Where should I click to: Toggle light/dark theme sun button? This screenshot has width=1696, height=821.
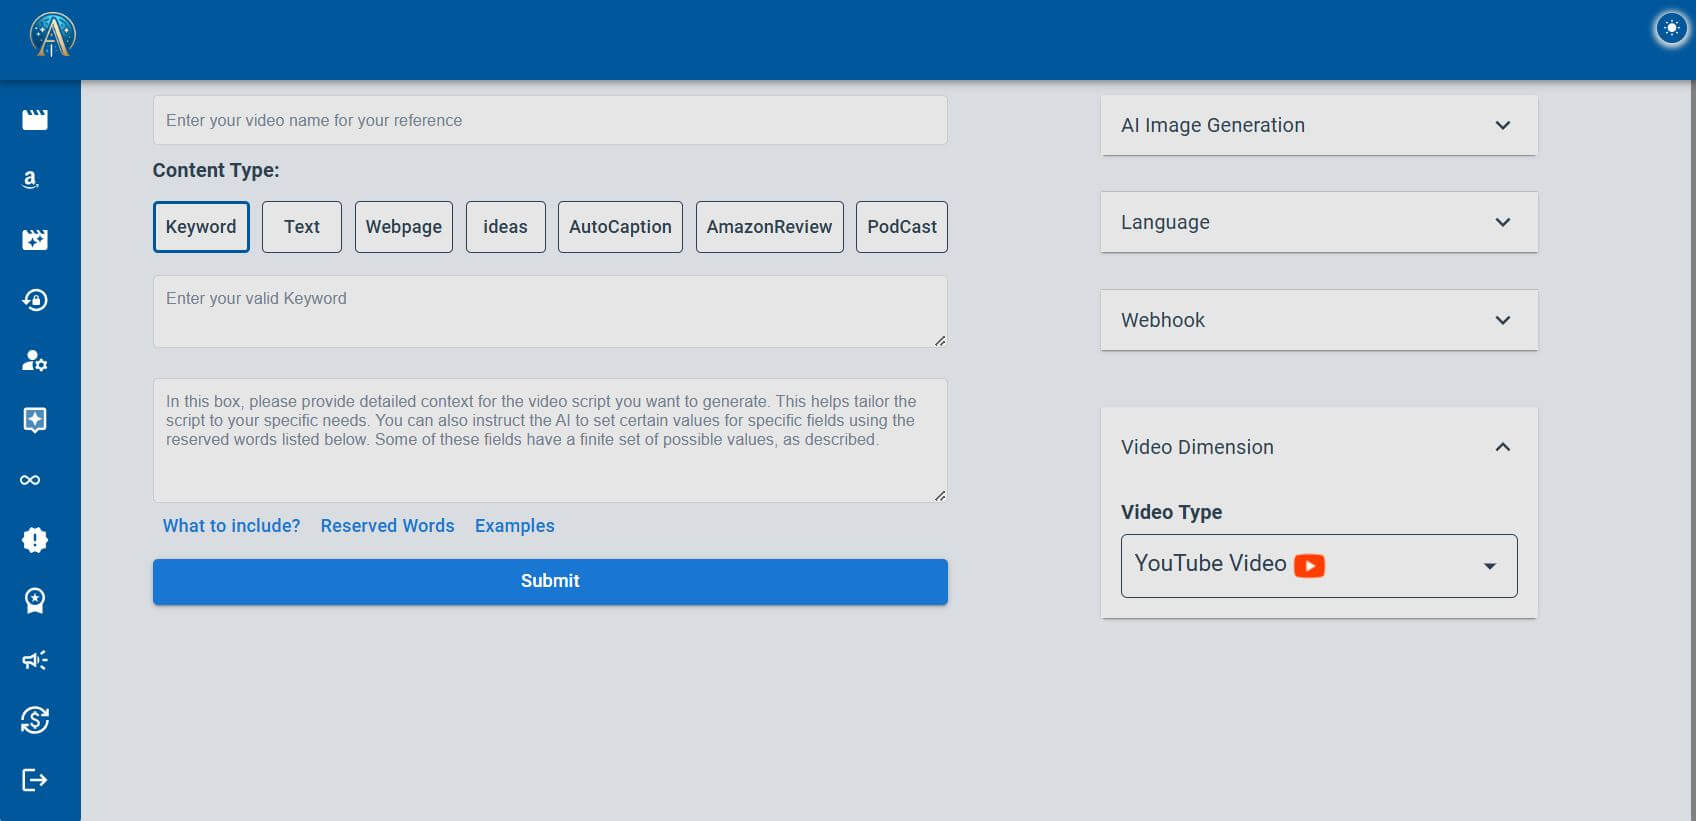pos(1671,29)
